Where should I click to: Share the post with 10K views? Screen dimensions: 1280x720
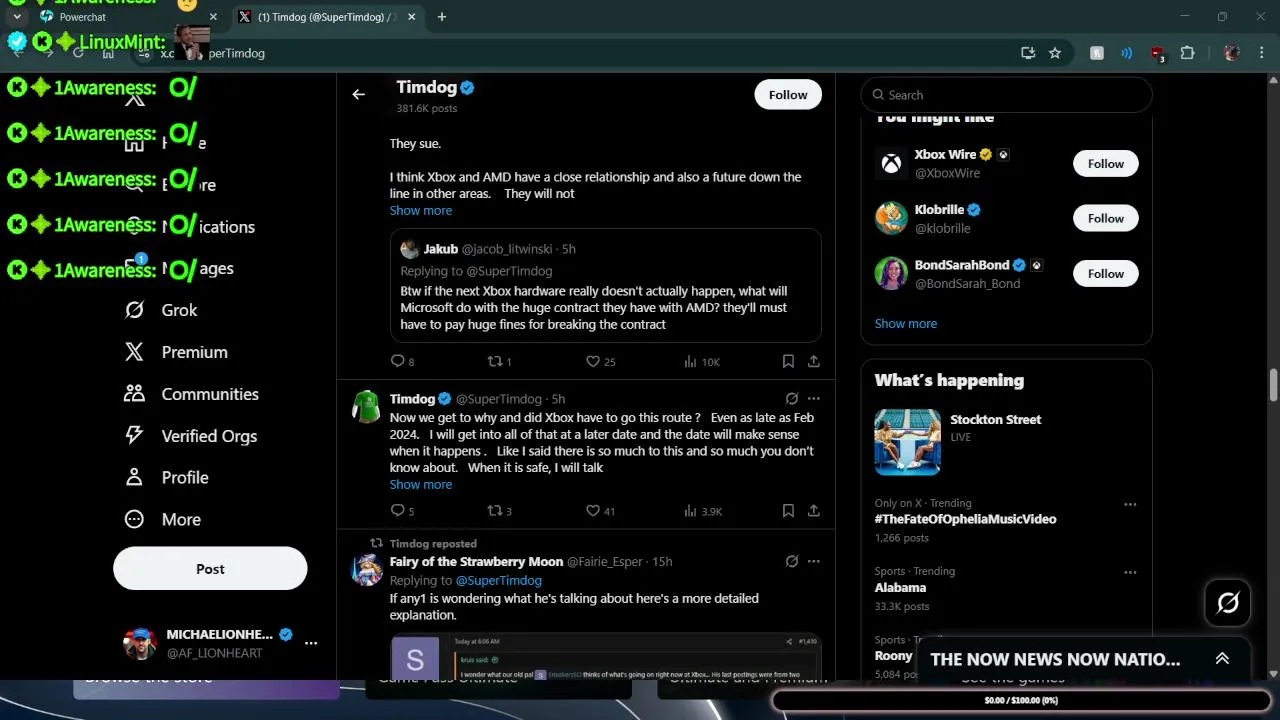814,361
